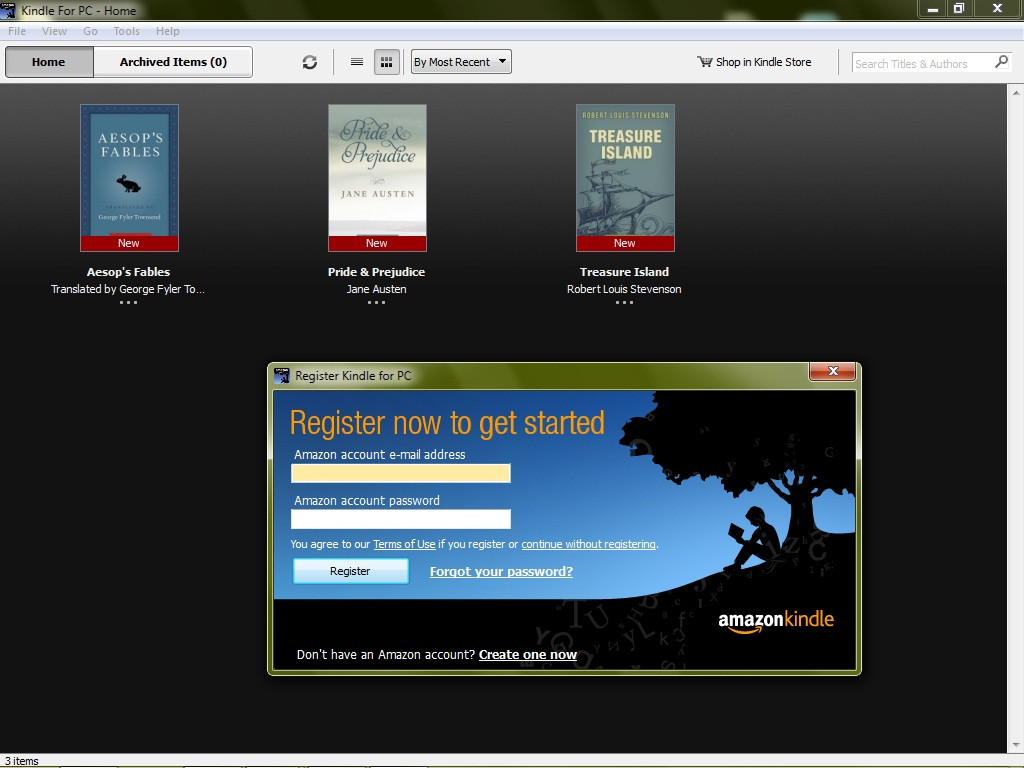This screenshot has width=1024, height=768.
Task: Open Pride & Prejudice book cover
Action: click(377, 178)
